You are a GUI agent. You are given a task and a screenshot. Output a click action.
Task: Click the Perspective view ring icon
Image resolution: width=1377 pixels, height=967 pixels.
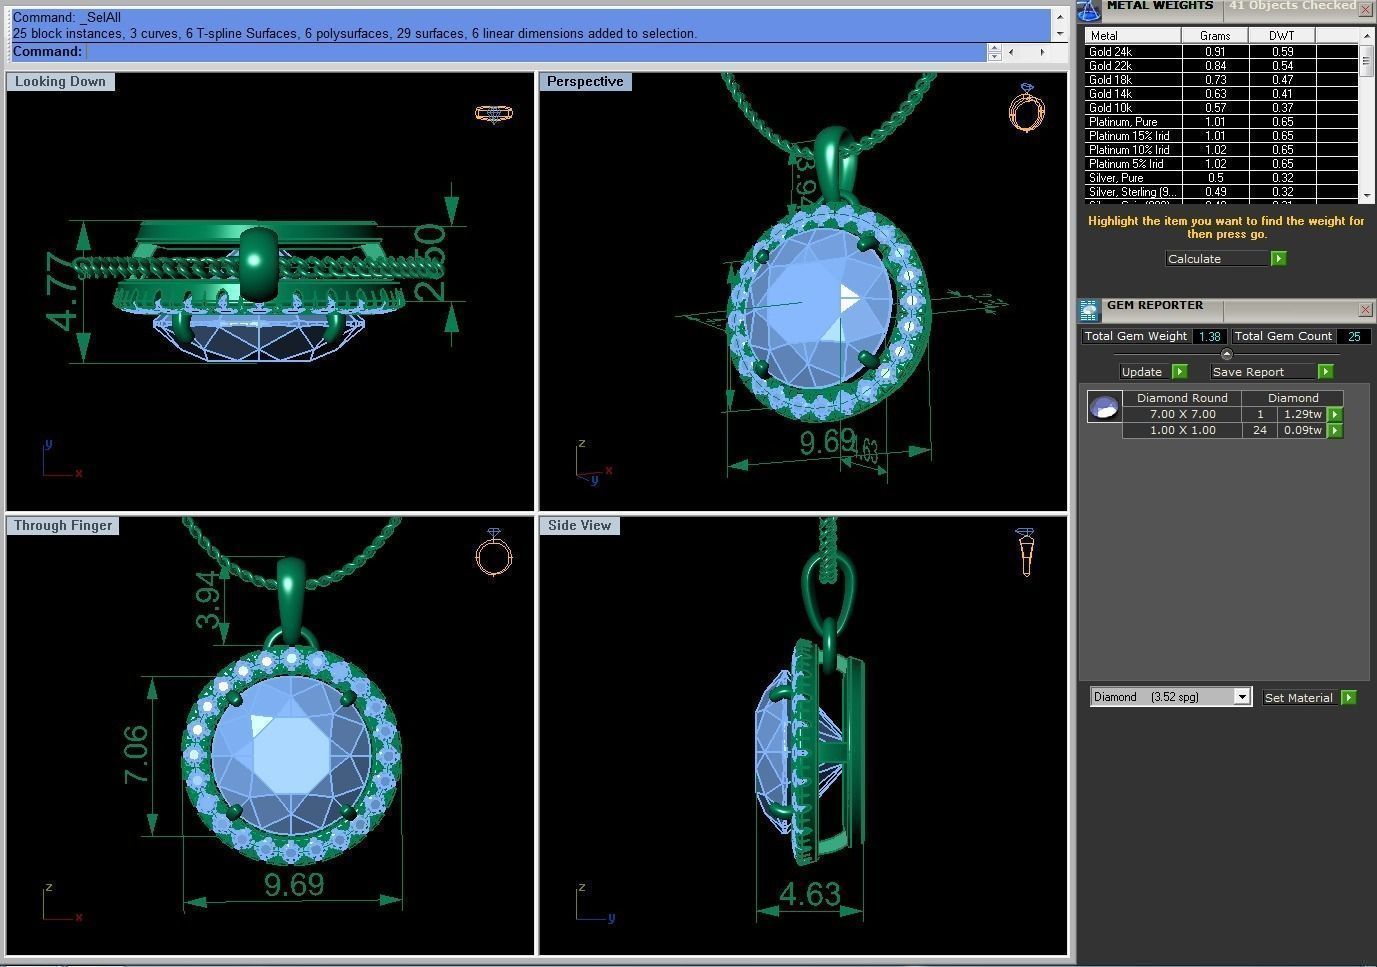point(1026,108)
